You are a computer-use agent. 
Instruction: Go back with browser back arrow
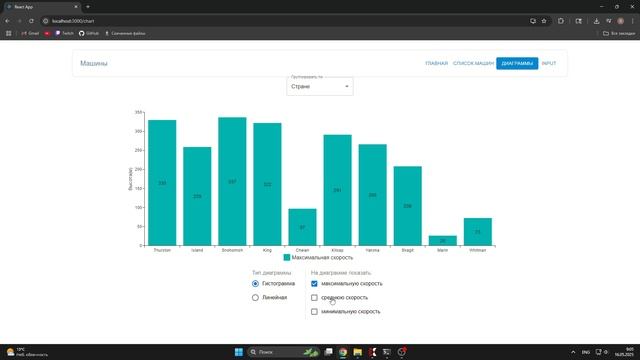[8, 21]
